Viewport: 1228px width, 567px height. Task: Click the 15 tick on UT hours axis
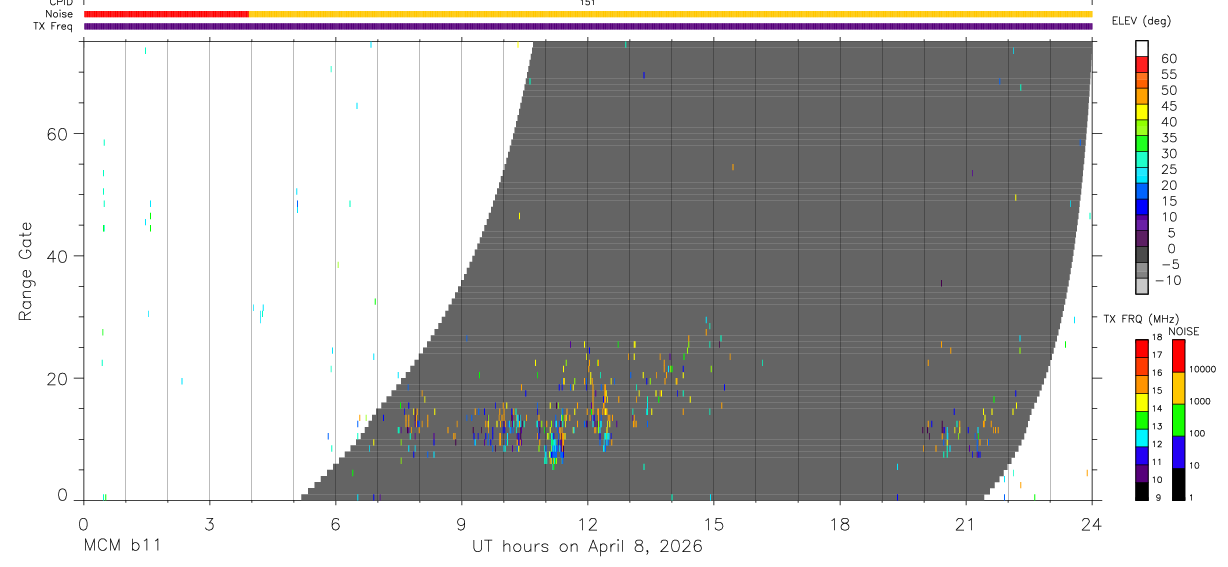point(714,524)
